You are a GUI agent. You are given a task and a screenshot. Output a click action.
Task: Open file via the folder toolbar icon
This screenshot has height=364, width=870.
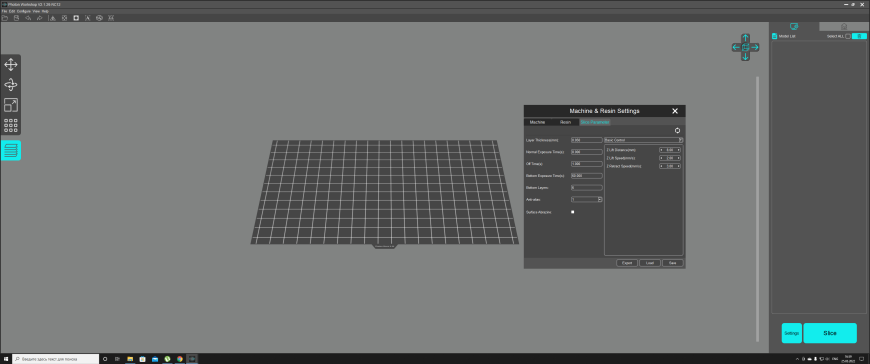(4, 18)
